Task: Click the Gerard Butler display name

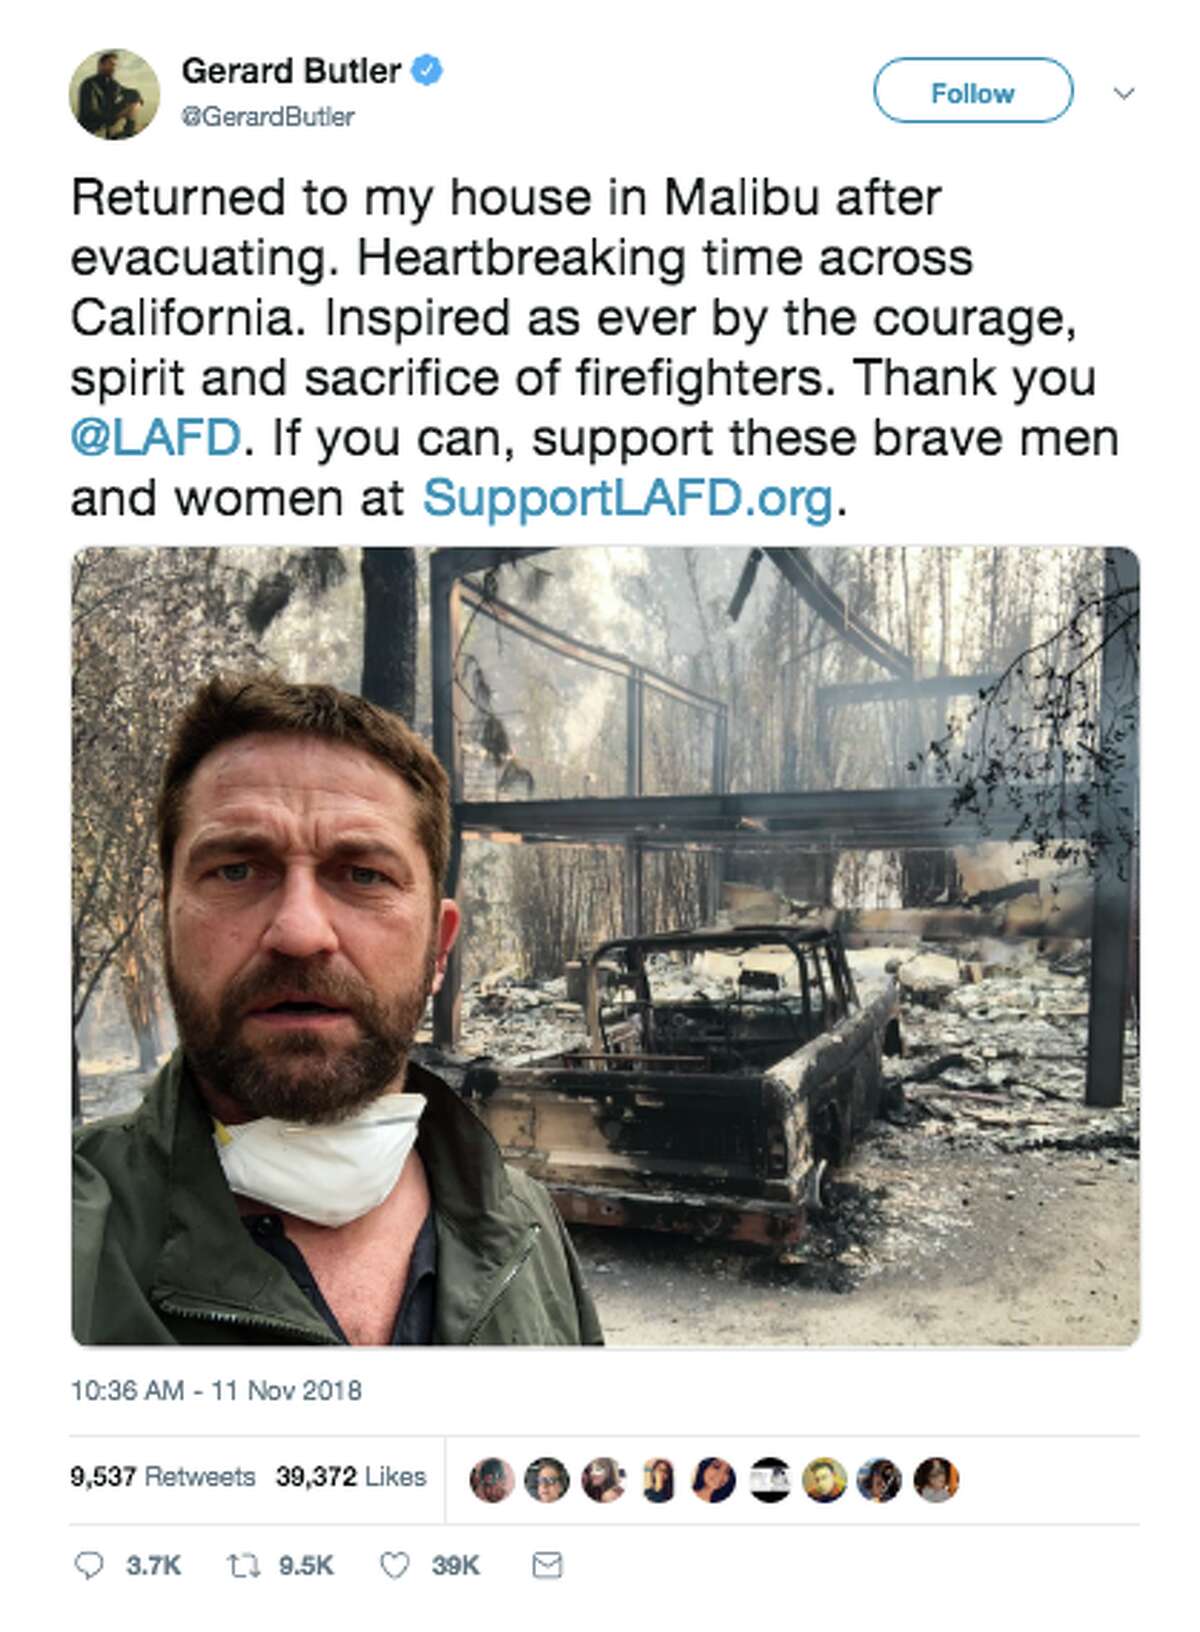Action: [x=291, y=71]
